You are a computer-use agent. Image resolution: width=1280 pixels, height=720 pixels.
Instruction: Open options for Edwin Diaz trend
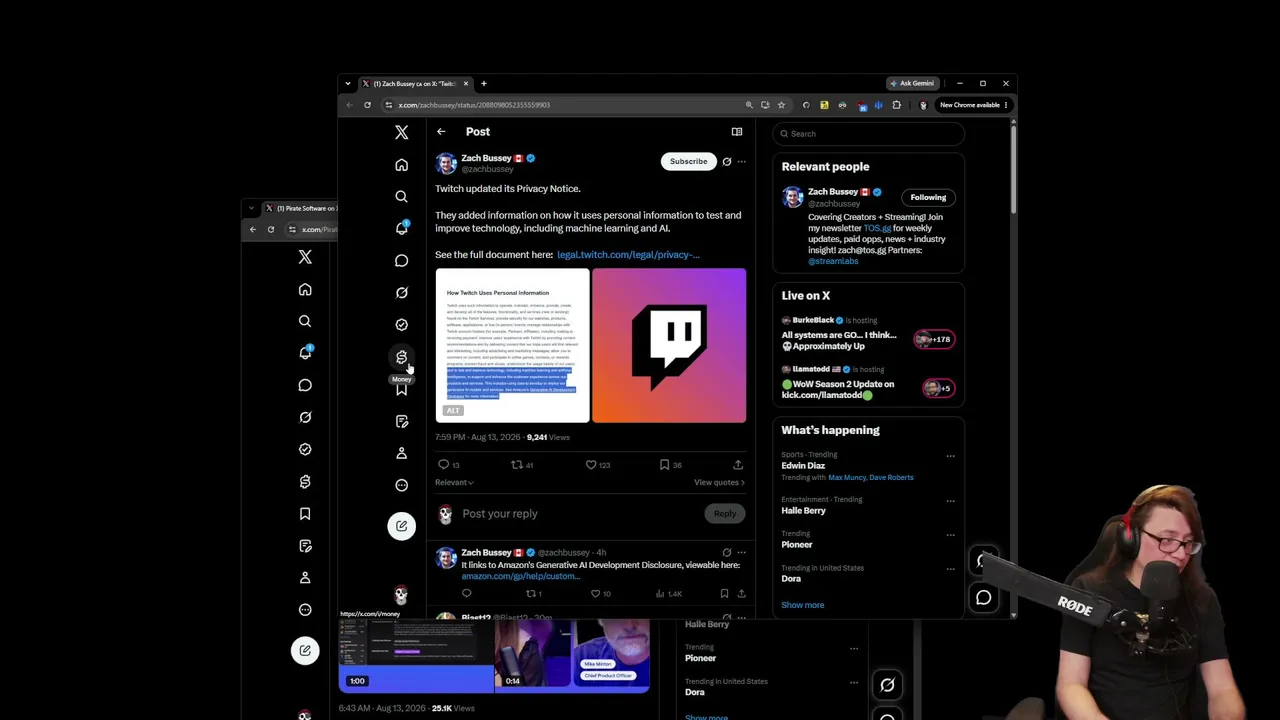[950, 456]
